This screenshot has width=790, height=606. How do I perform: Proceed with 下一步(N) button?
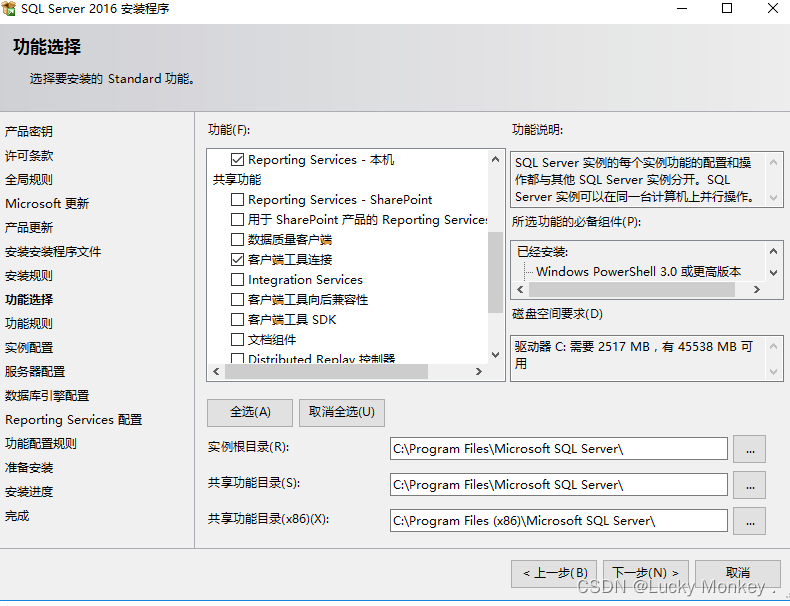(x=645, y=573)
